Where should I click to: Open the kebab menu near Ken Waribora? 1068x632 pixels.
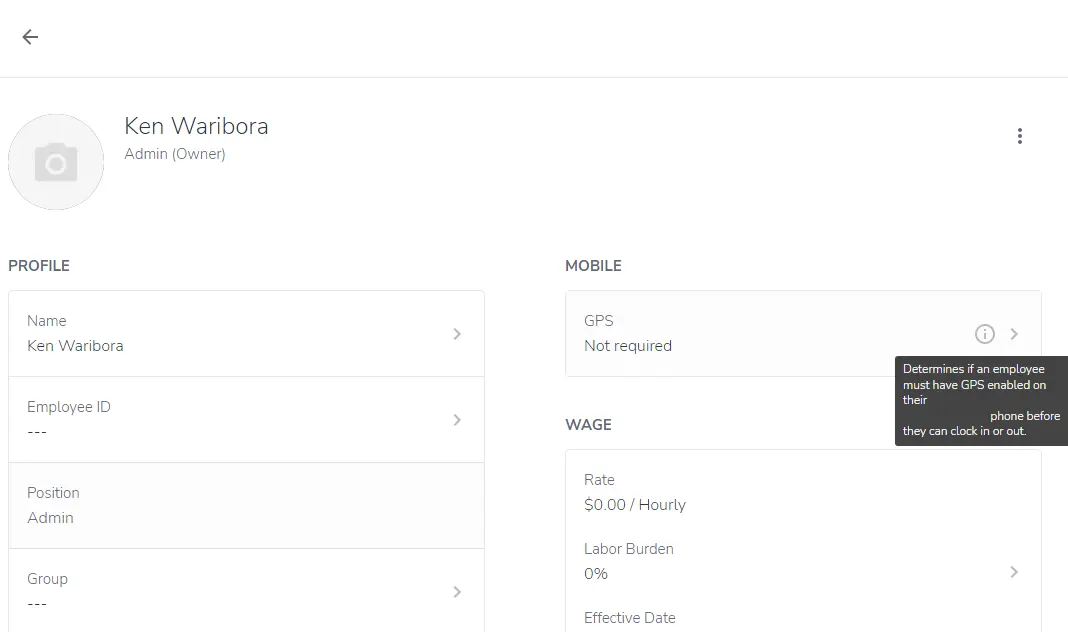[1020, 135]
